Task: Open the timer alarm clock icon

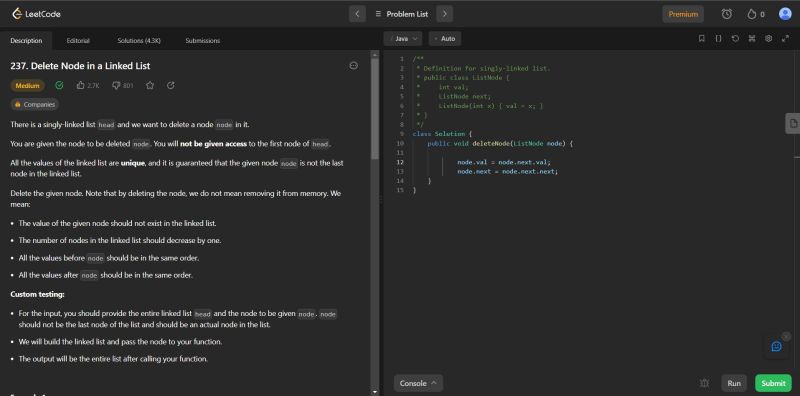Action: tap(727, 14)
